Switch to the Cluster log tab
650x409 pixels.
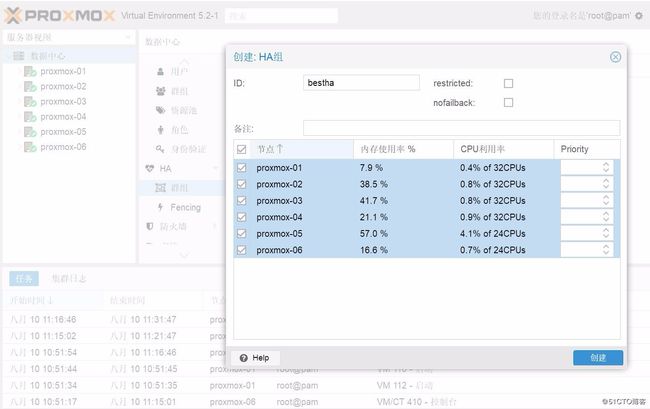tap(69, 278)
